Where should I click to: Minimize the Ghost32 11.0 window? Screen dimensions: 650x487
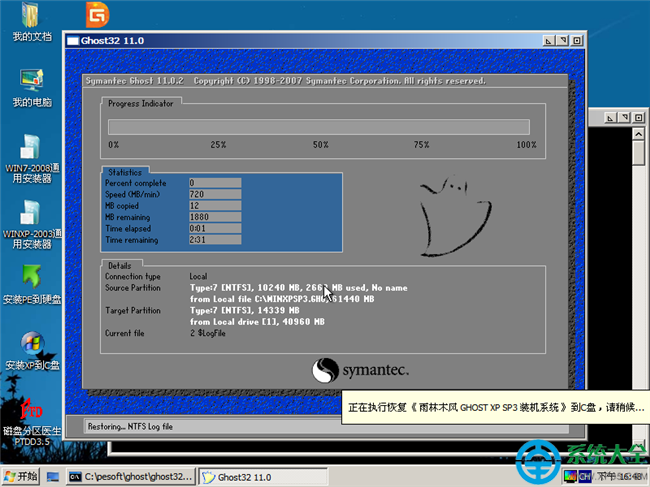tap(548, 41)
